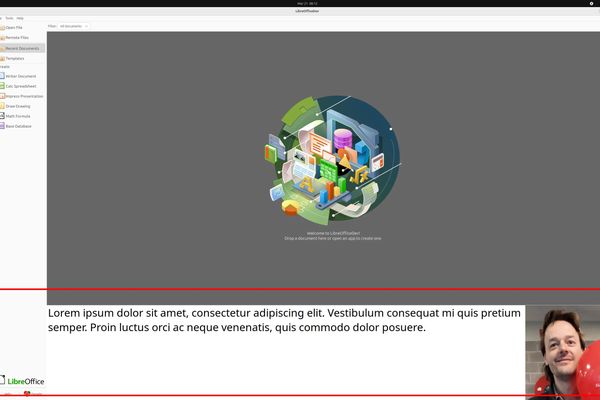Open Remote Files in the sidebar

tap(15, 38)
